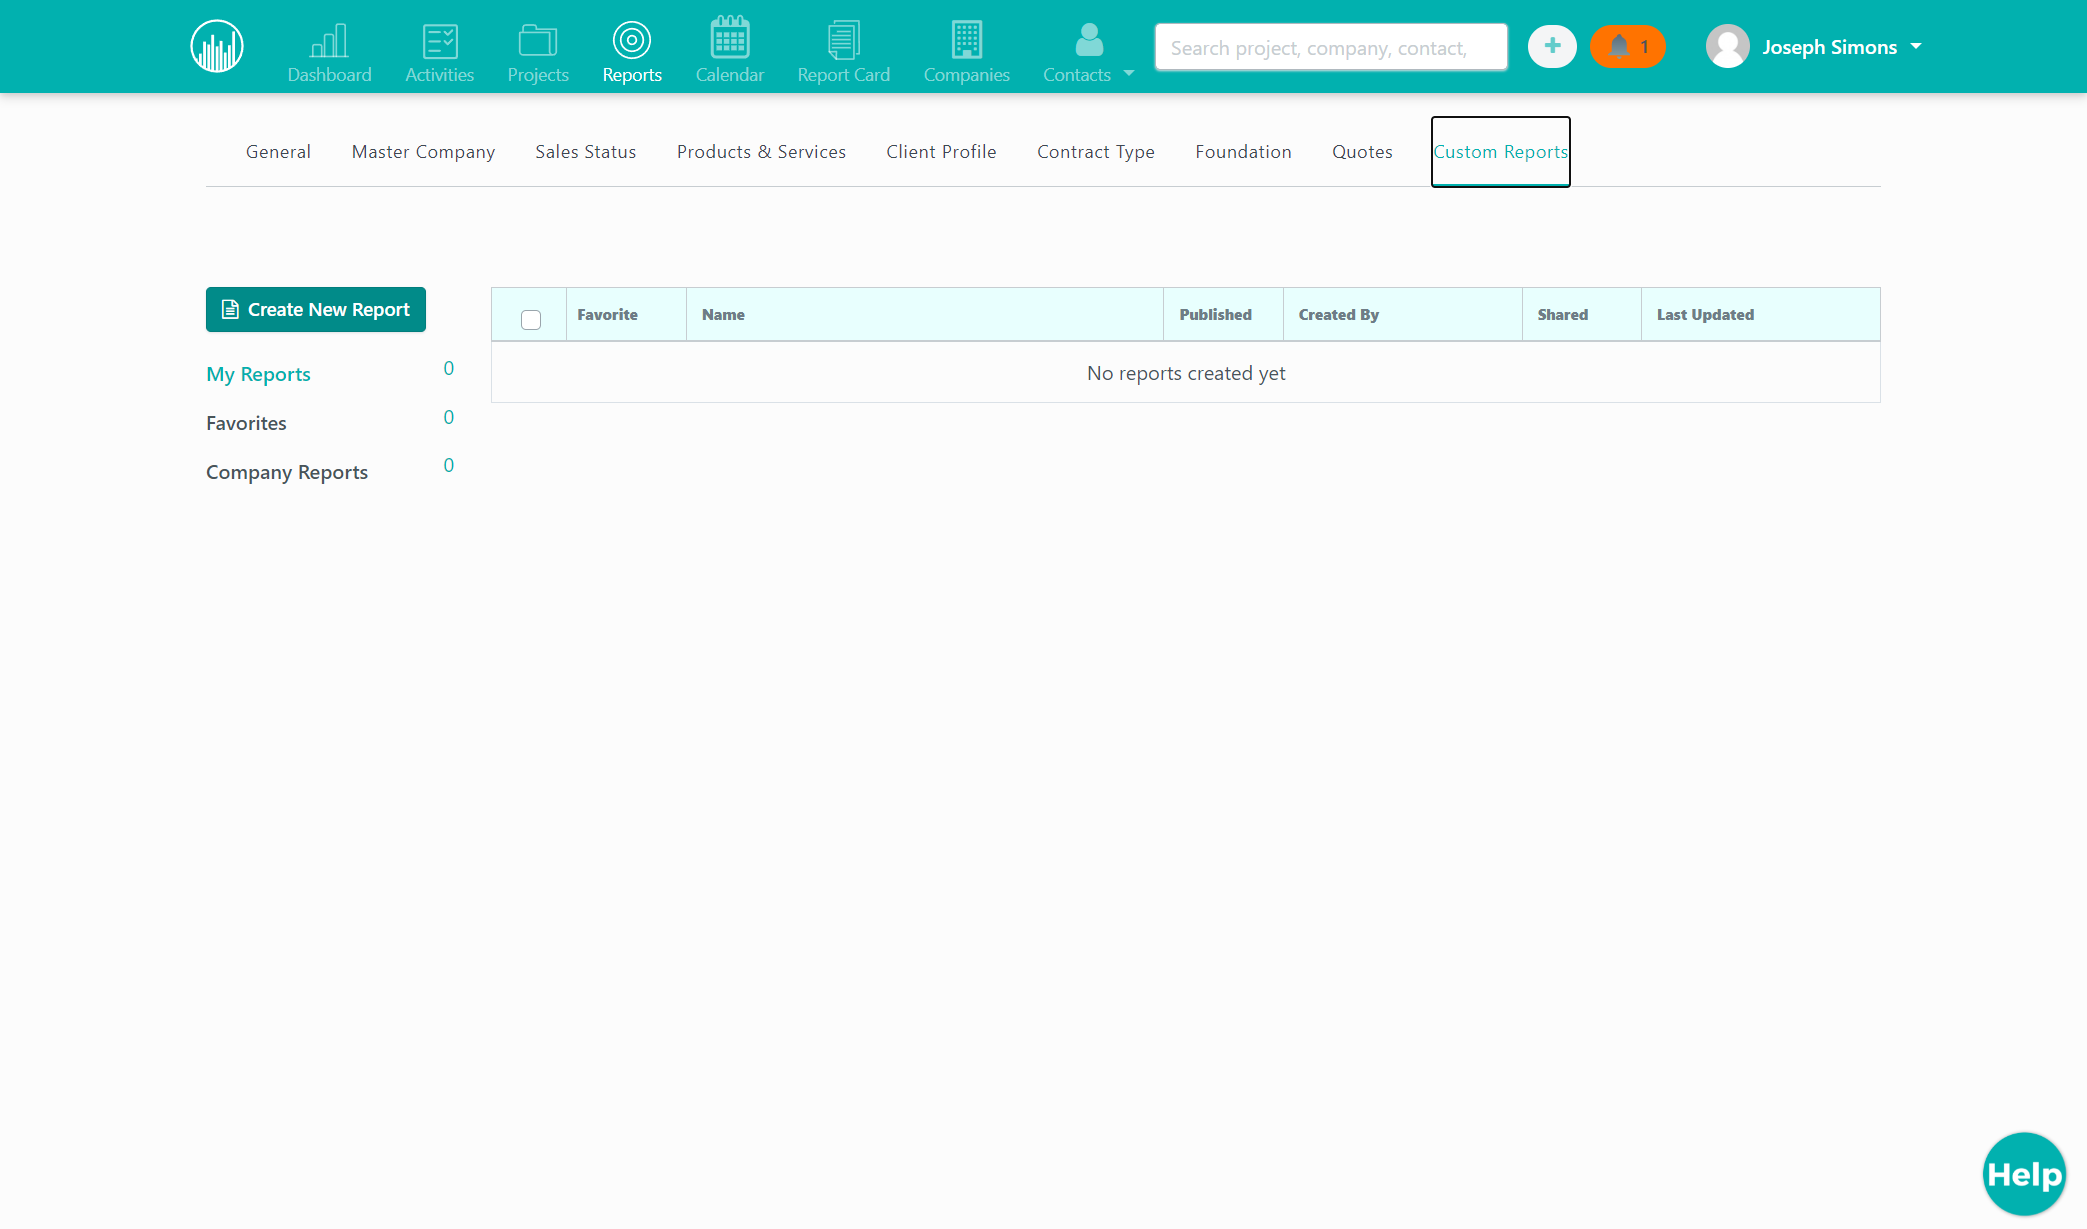Select My Reports filter

258,374
